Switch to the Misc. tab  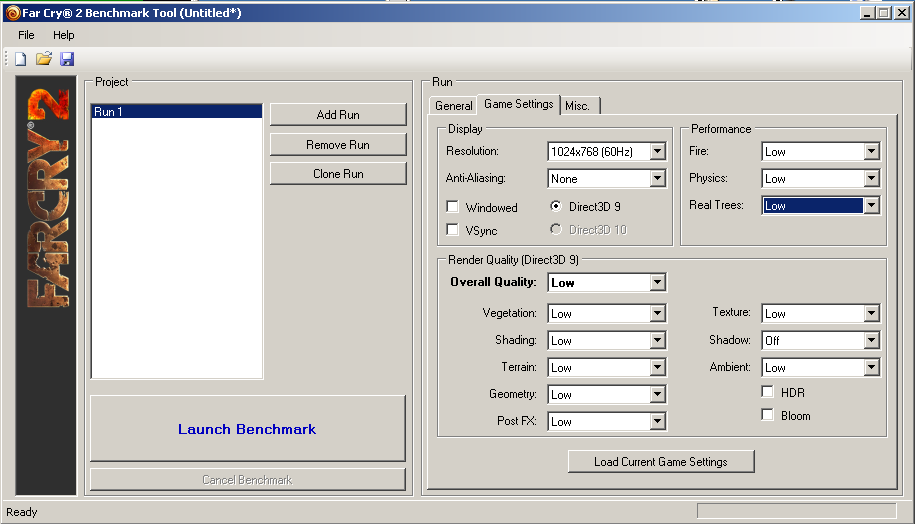click(578, 106)
